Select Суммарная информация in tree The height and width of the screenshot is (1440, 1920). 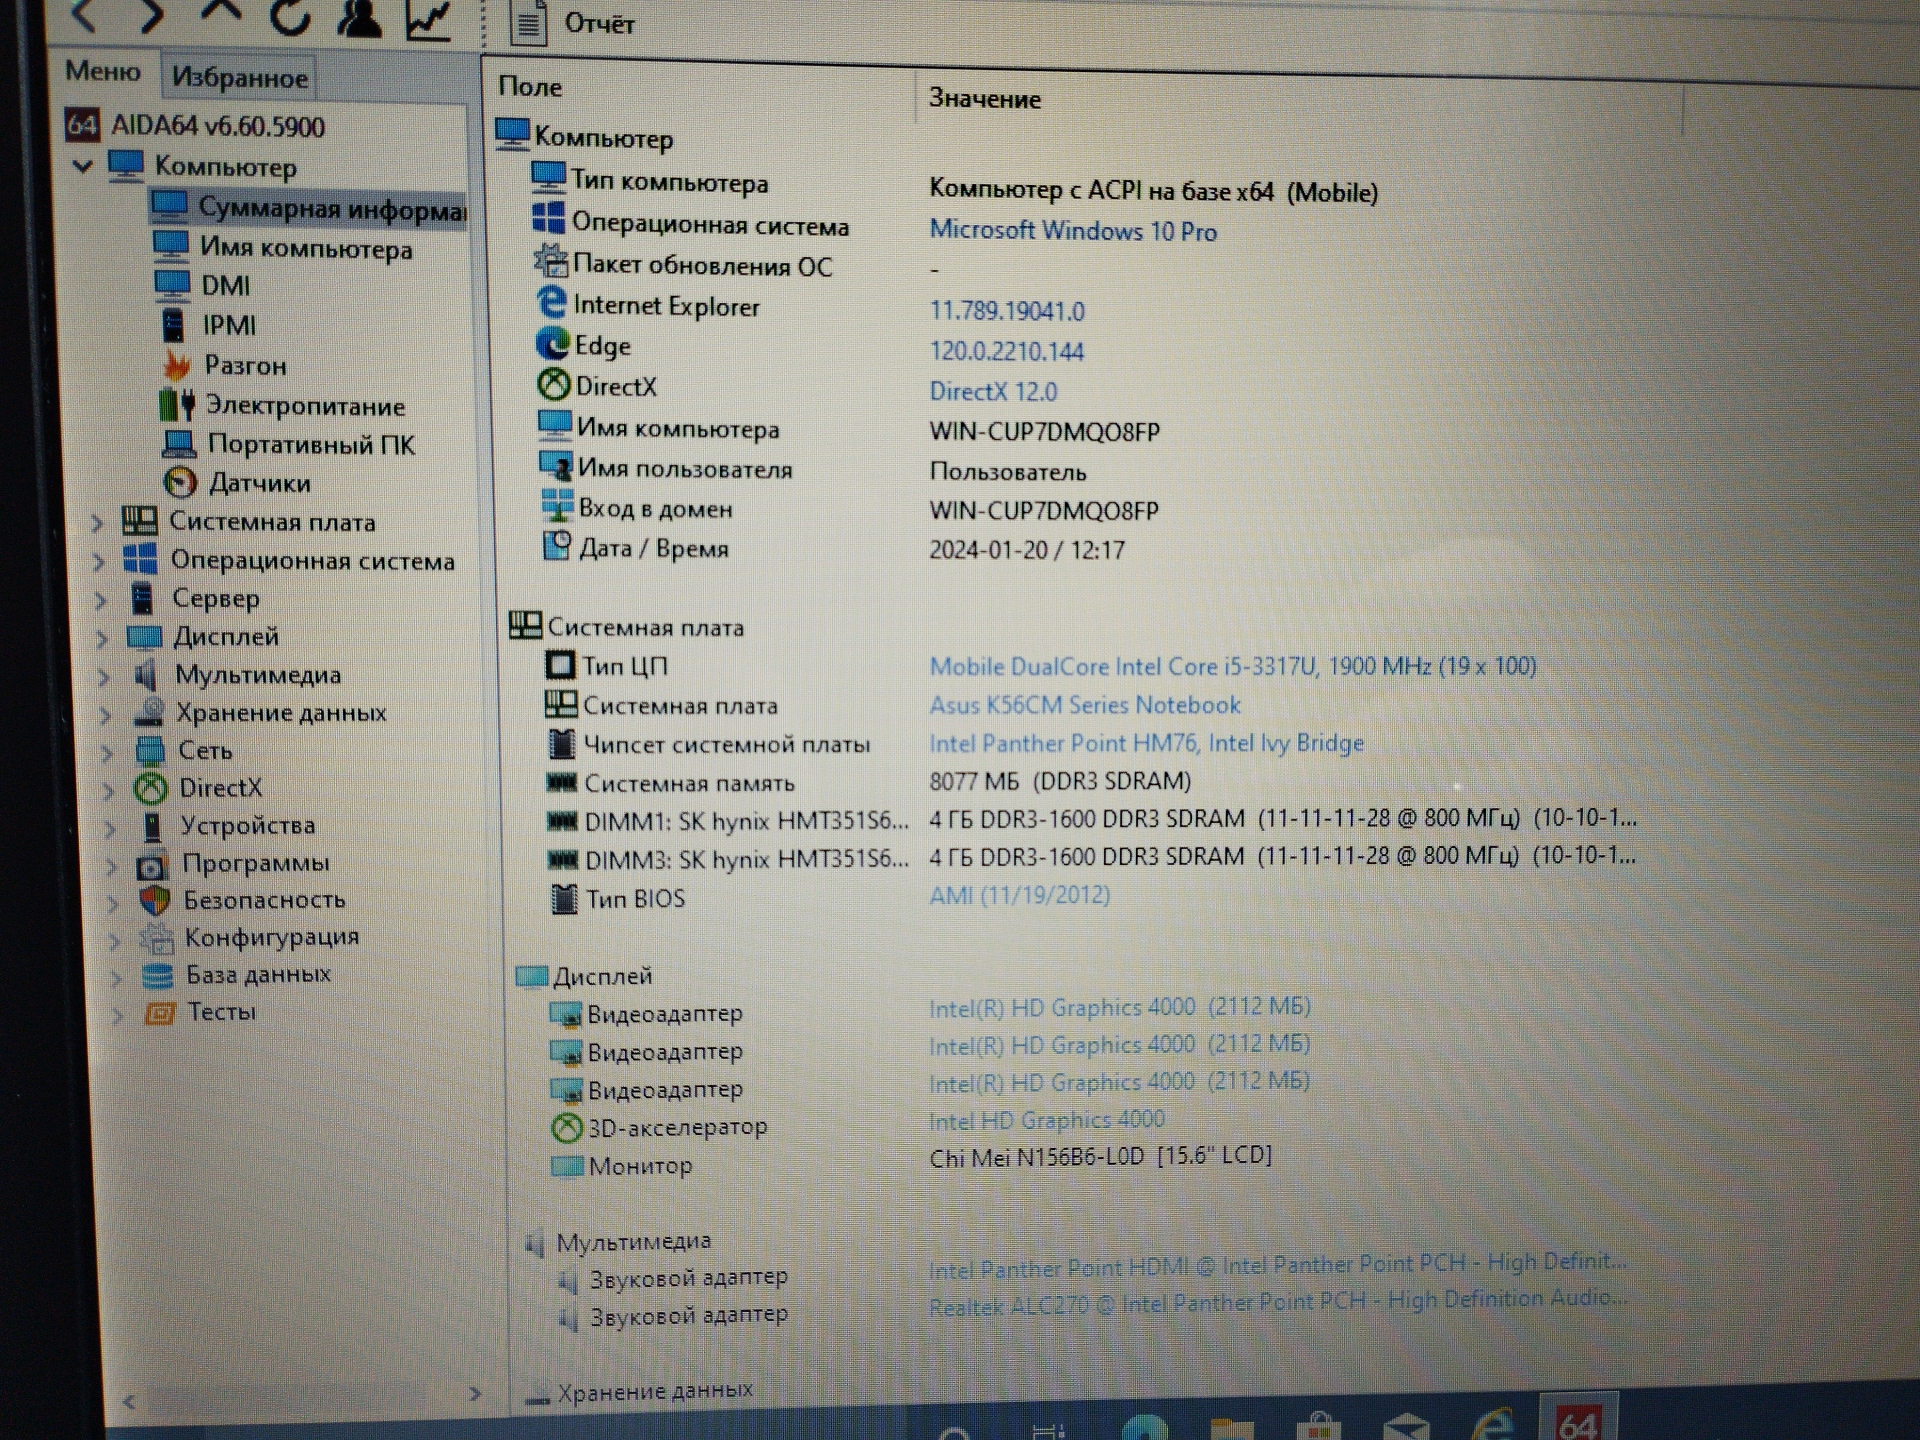click(x=308, y=208)
